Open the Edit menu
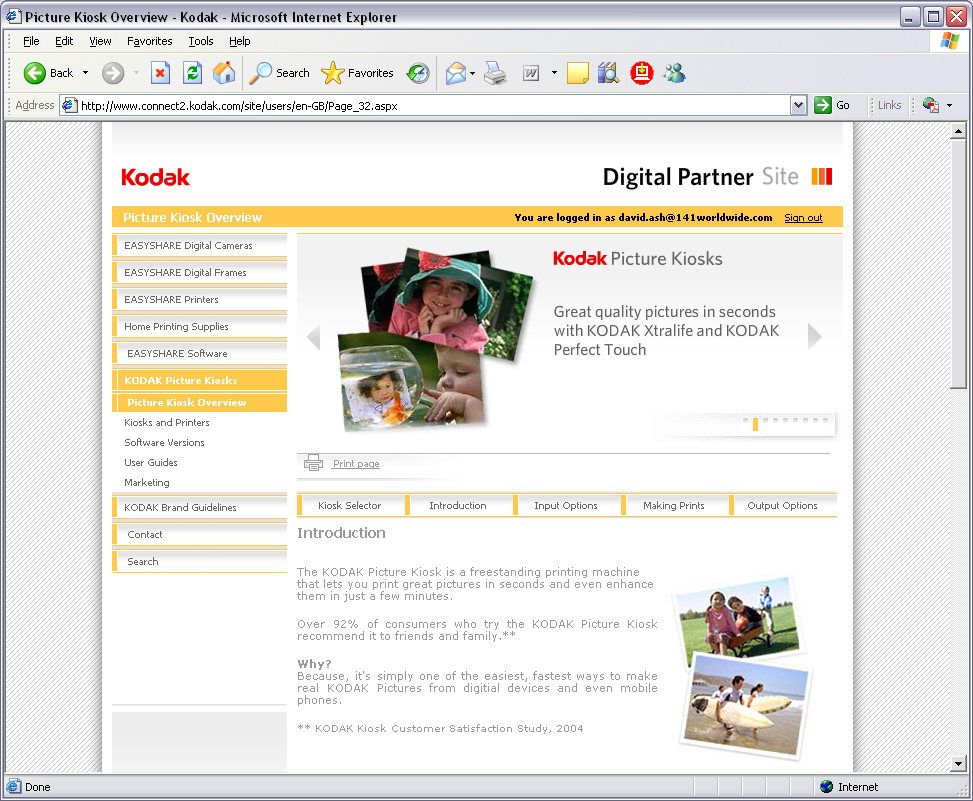This screenshot has width=973, height=801. [64, 42]
